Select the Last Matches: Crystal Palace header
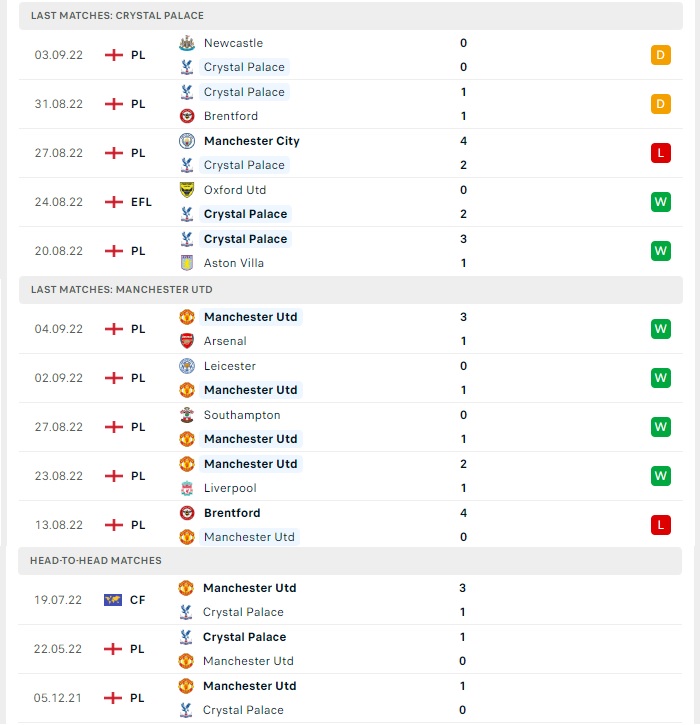This screenshot has height=725, width=700. point(350,16)
